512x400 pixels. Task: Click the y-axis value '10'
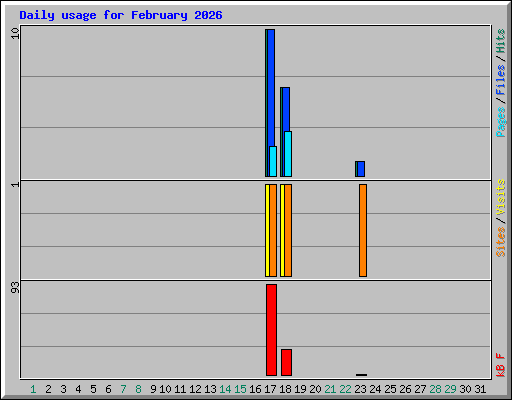(15, 33)
